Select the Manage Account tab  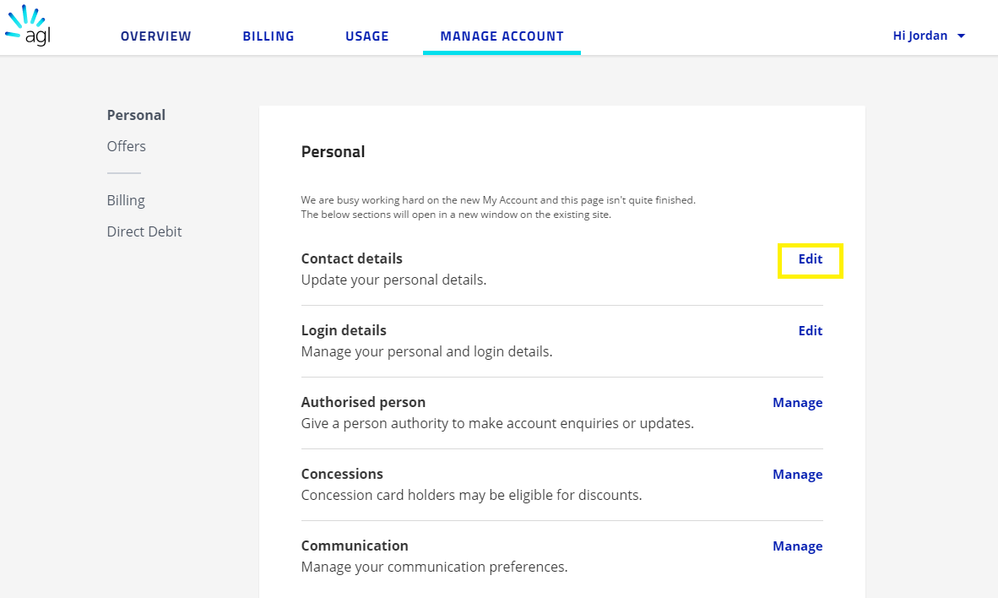click(501, 36)
